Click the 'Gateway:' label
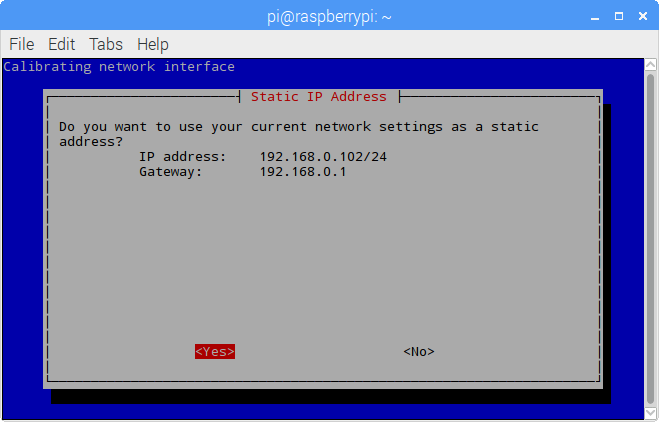 tap(171, 172)
